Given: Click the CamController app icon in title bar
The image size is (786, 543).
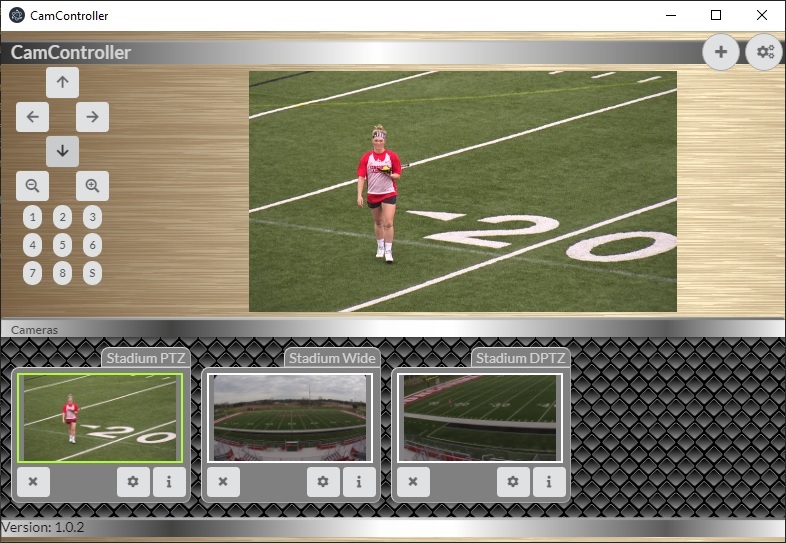Looking at the screenshot, I should click(x=17, y=16).
